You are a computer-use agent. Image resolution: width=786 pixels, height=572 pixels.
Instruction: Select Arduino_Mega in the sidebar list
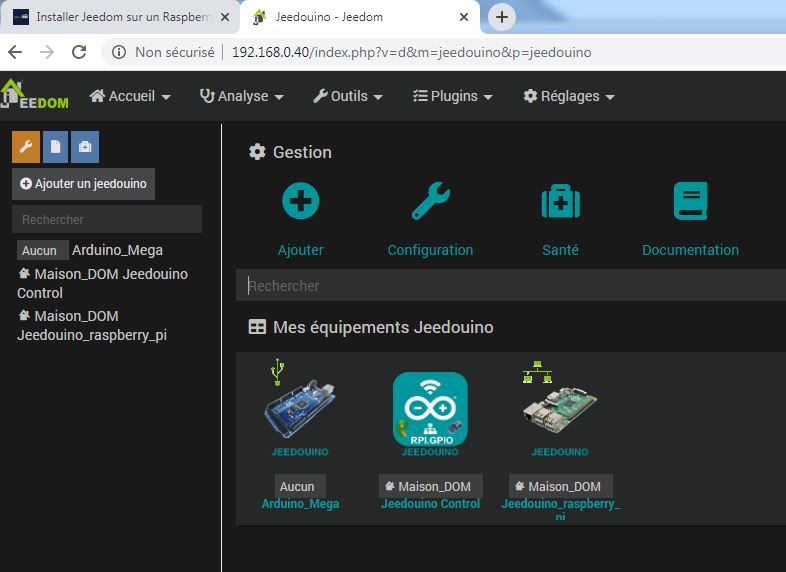[117, 250]
